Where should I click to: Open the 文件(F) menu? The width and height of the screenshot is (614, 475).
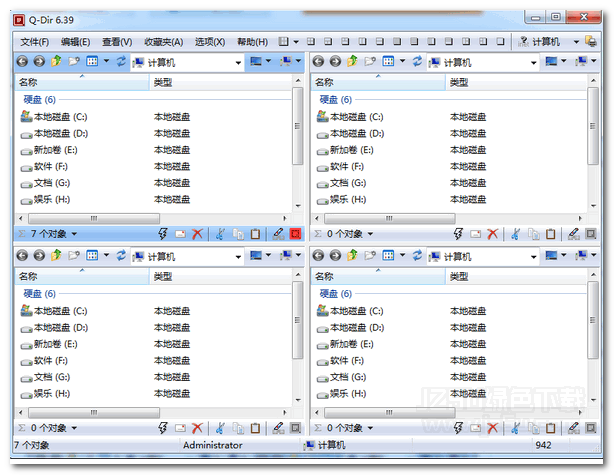click(34, 42)
